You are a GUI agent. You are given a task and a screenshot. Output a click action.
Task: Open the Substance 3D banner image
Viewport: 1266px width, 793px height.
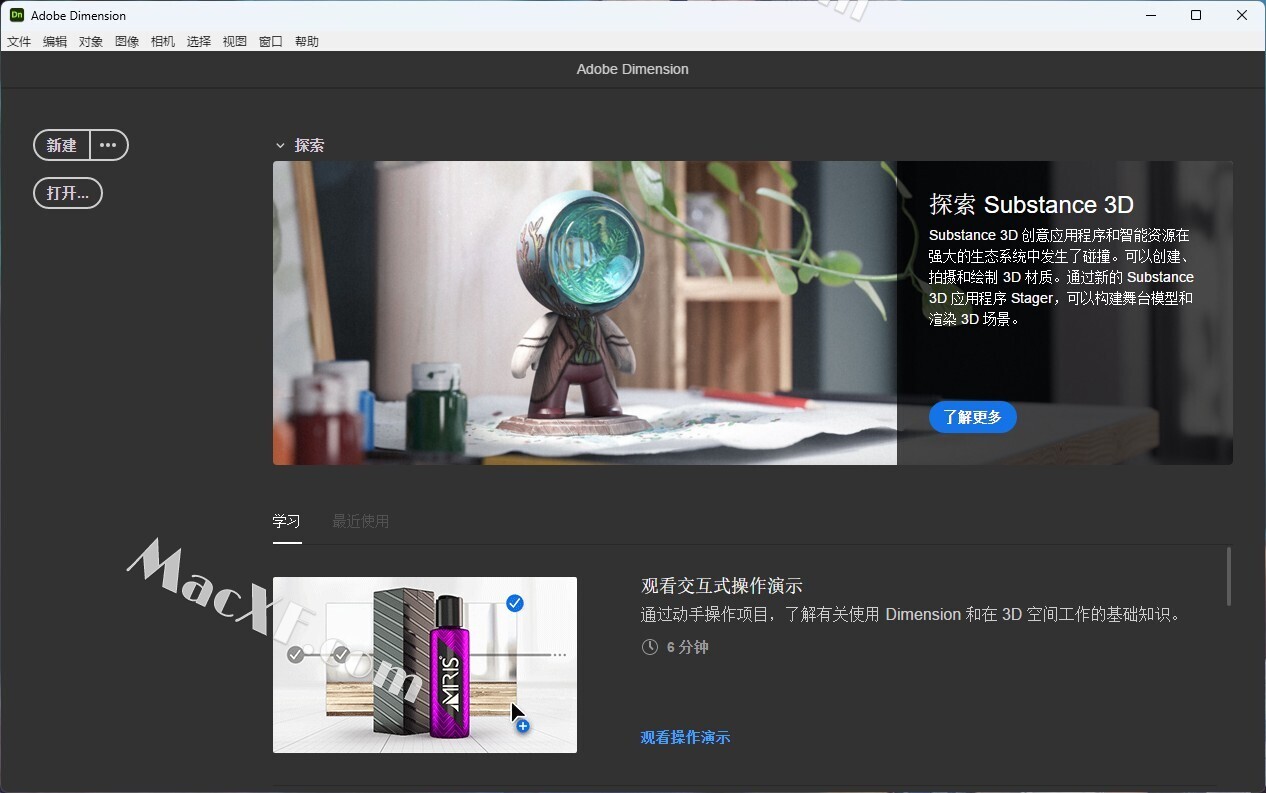coord(585,313)
